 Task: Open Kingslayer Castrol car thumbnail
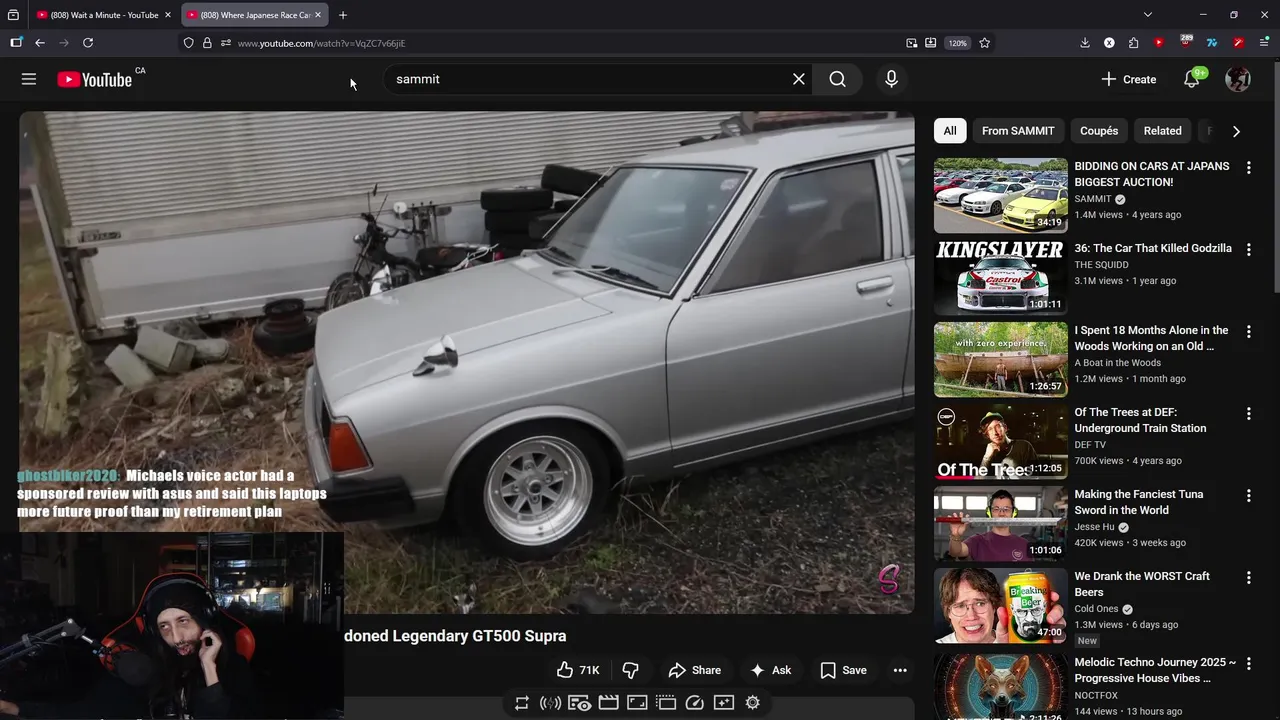(x=1001, y=277)
